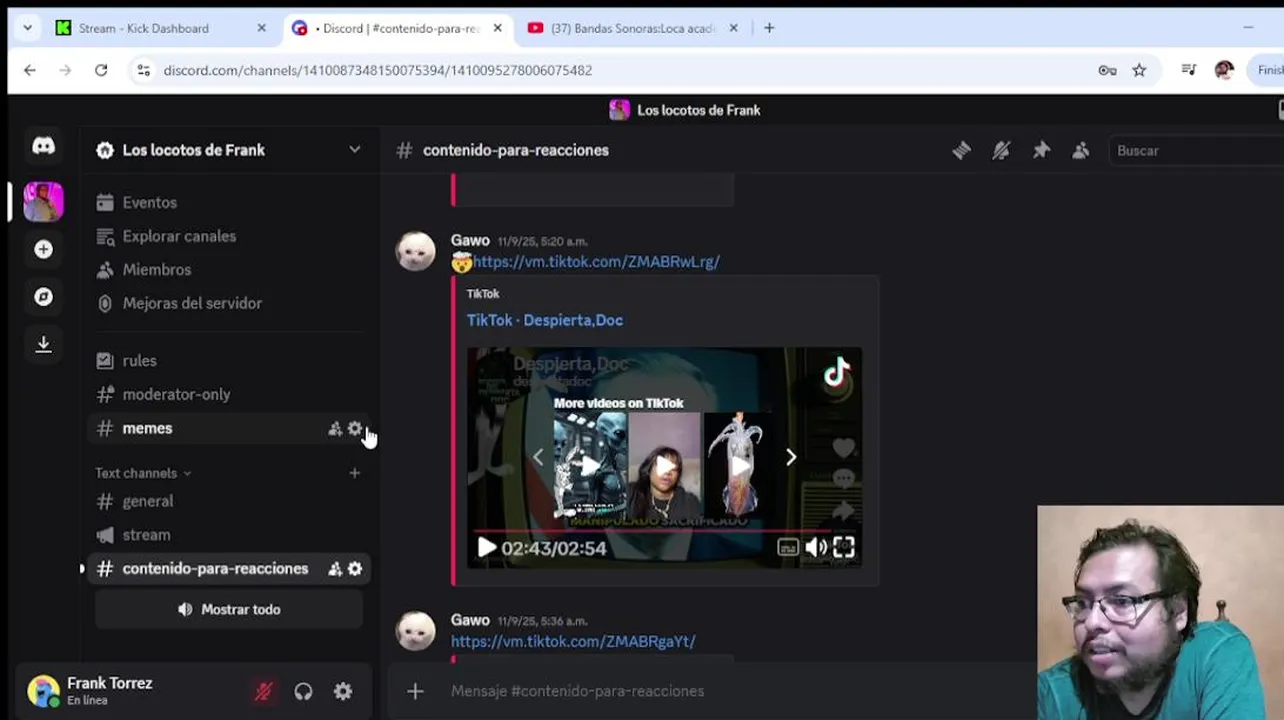Toggle captions on TikTok video

click(788, 547)
